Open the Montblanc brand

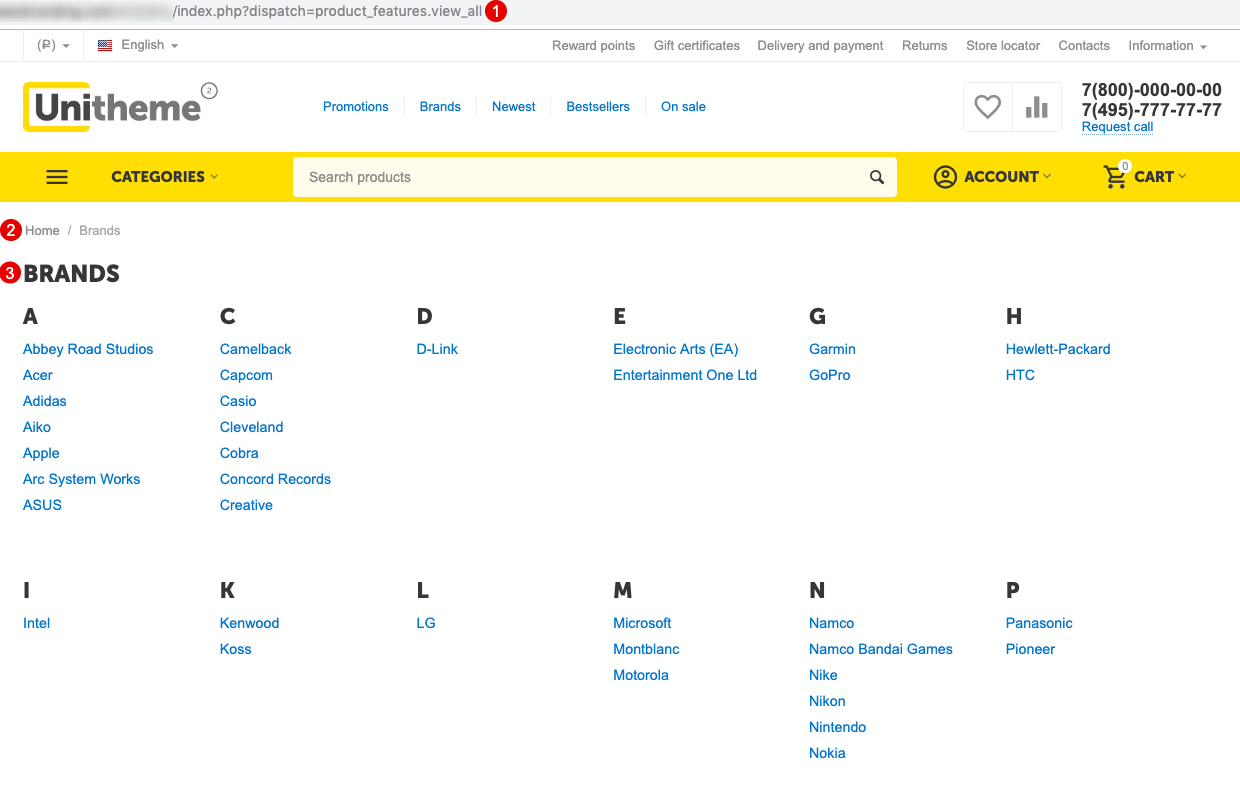point(646,649)
